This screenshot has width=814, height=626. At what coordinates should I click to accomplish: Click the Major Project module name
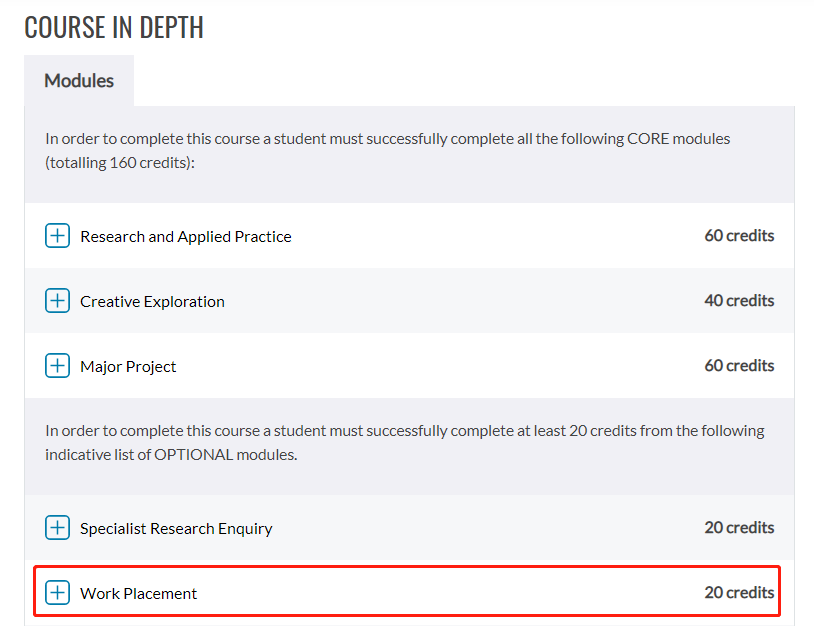pos(128,367)
